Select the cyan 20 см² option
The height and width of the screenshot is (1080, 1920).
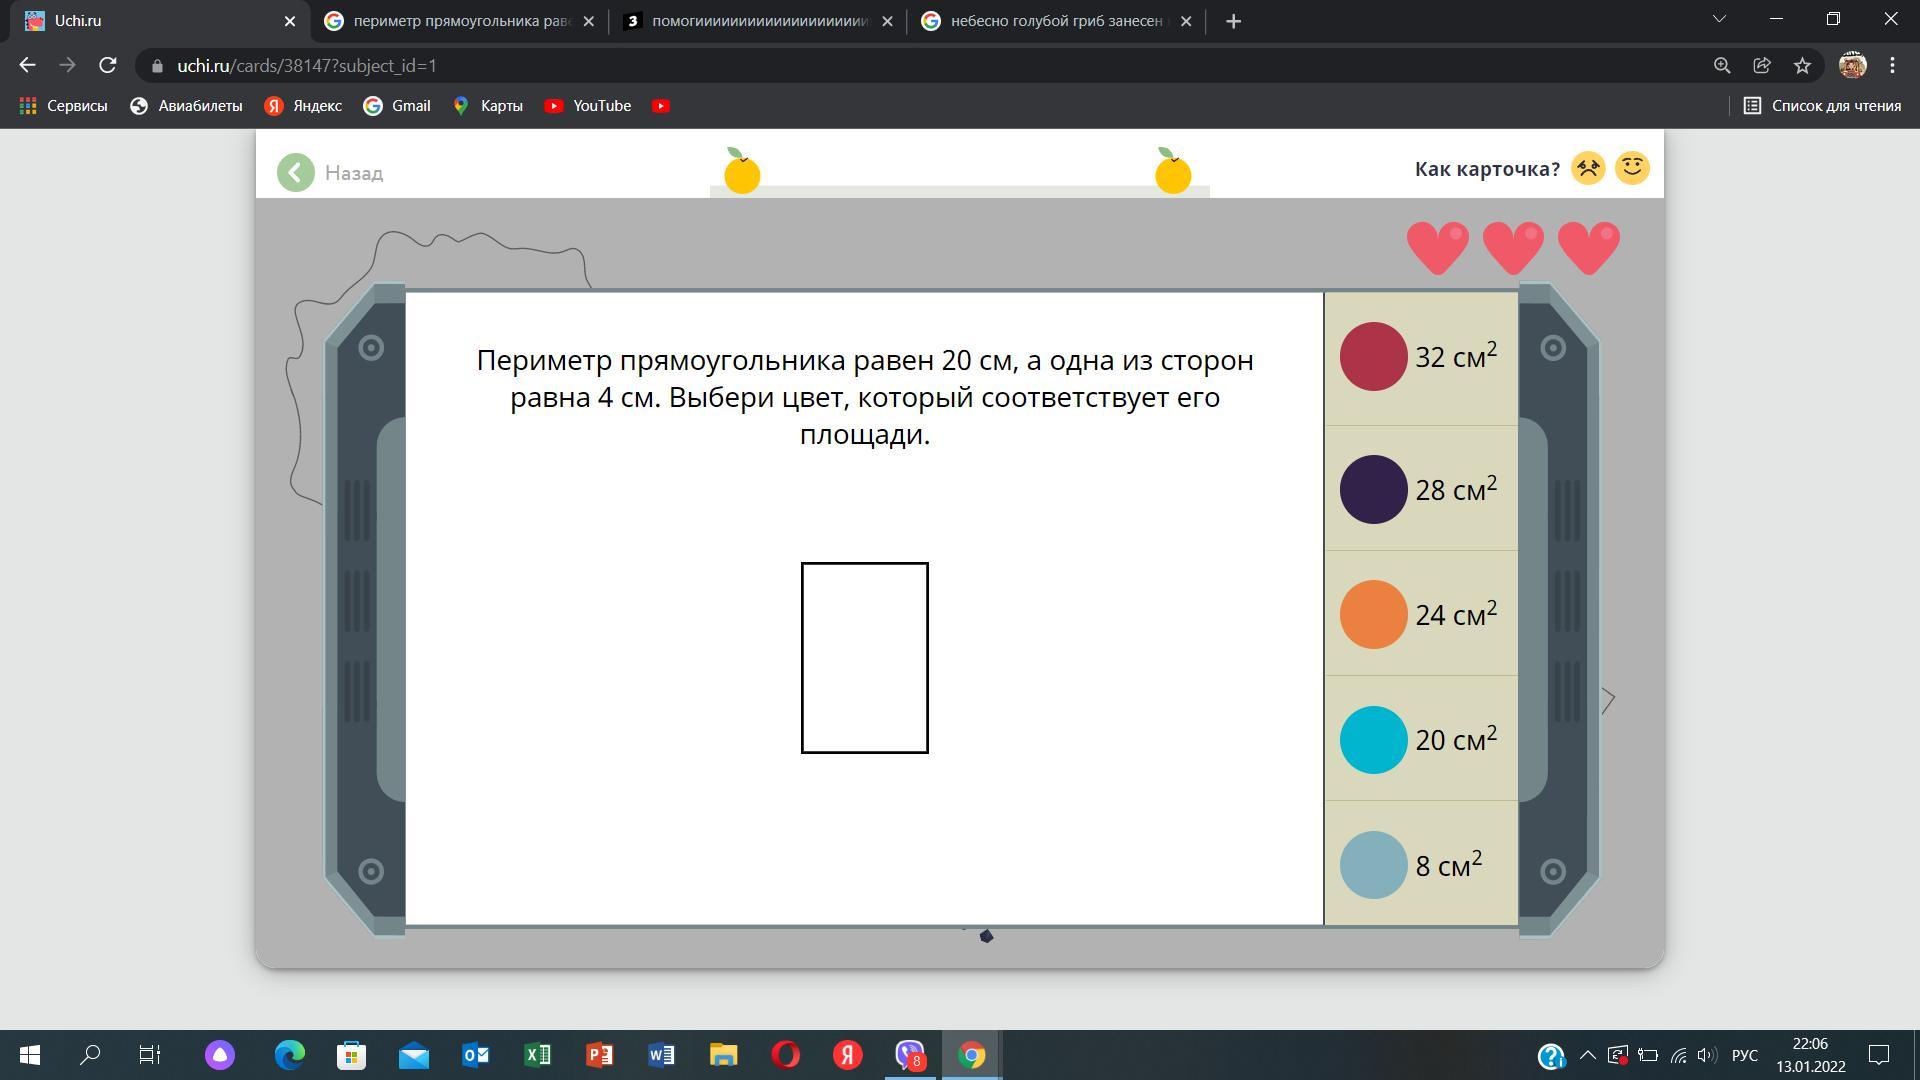click(x=1373, y=740)
